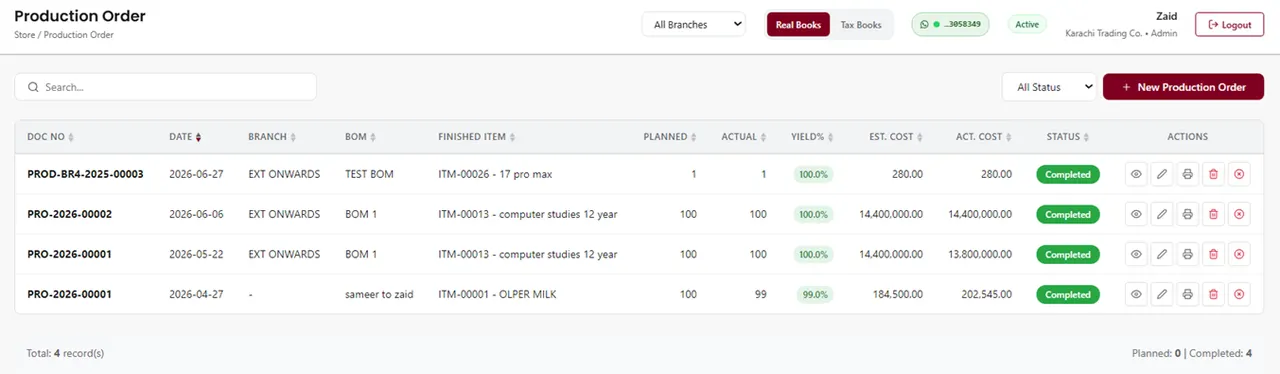1280x374 pixels.
Task: Delete order PRO-2026-00002 using trash icon
Action: coord(1213,214)
